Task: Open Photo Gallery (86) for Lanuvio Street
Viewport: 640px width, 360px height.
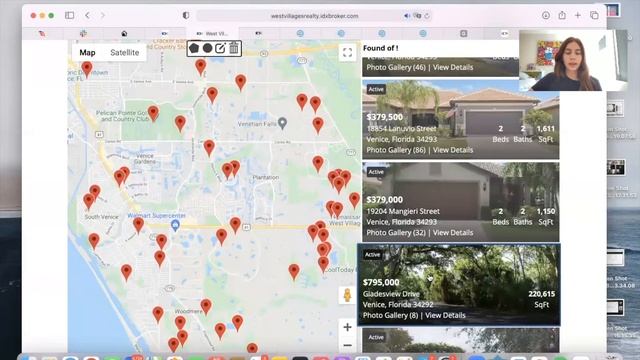Action: (x=396, y=150)
